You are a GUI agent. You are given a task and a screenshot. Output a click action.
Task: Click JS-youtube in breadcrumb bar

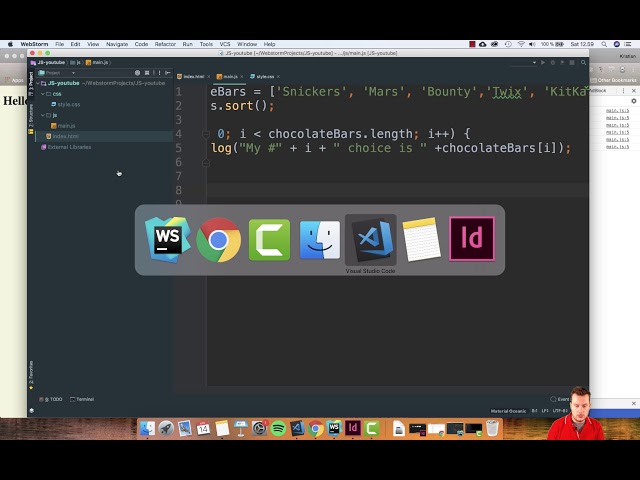point(48,62)
